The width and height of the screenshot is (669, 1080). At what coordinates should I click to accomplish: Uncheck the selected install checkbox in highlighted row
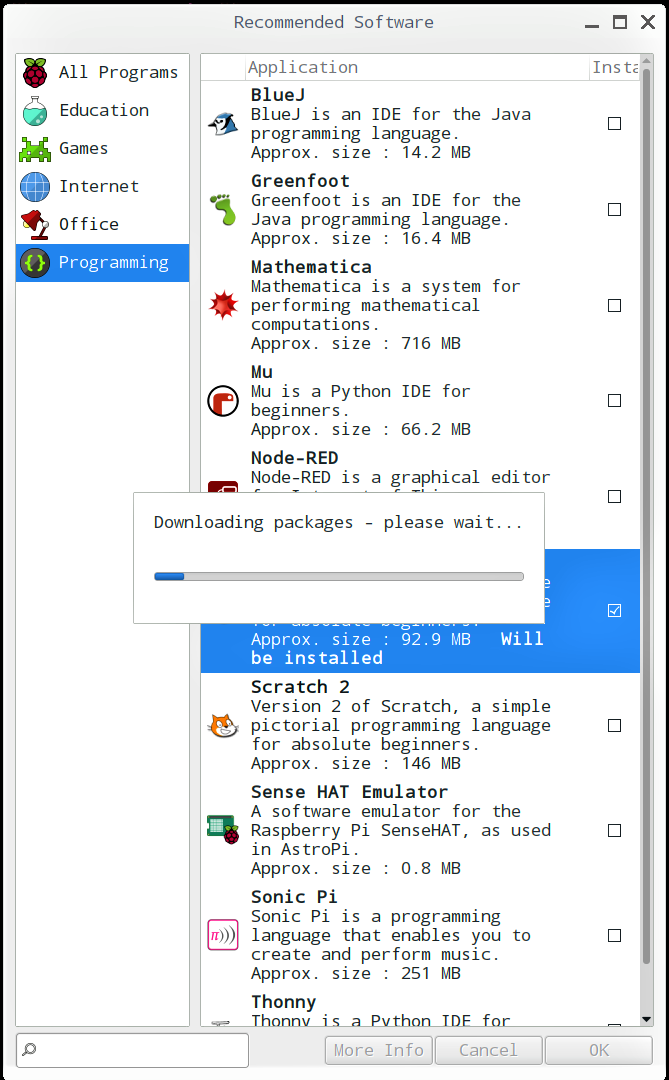click(x=615, y=610)
